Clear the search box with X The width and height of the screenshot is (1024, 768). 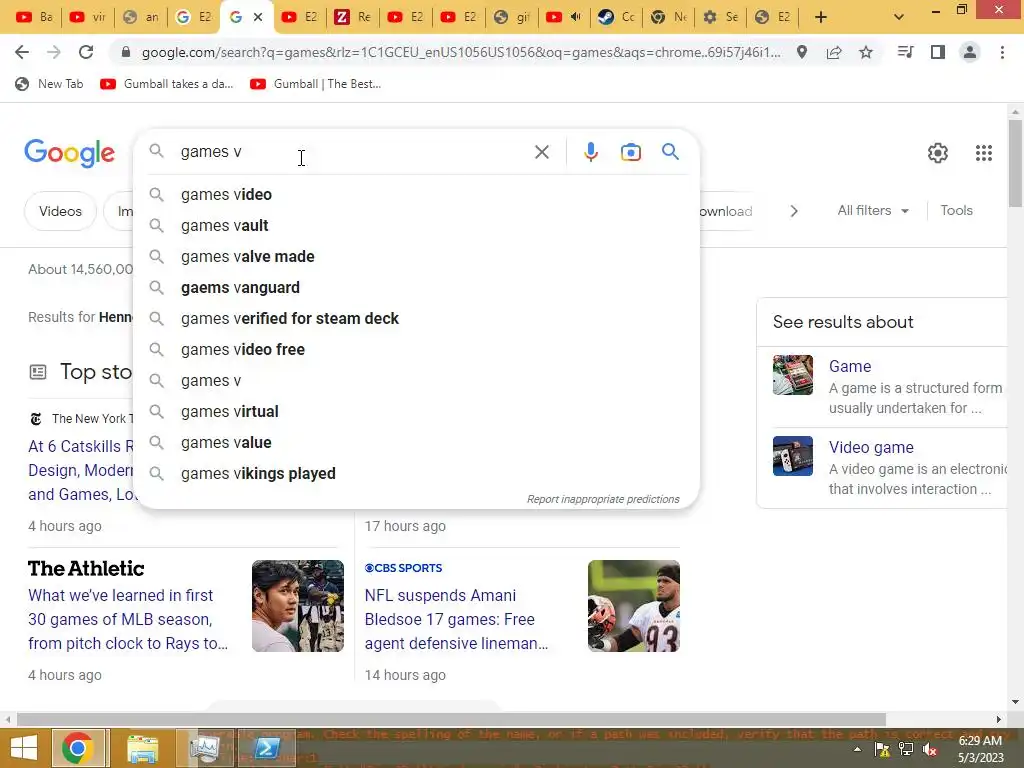click(x=541, y=152)
